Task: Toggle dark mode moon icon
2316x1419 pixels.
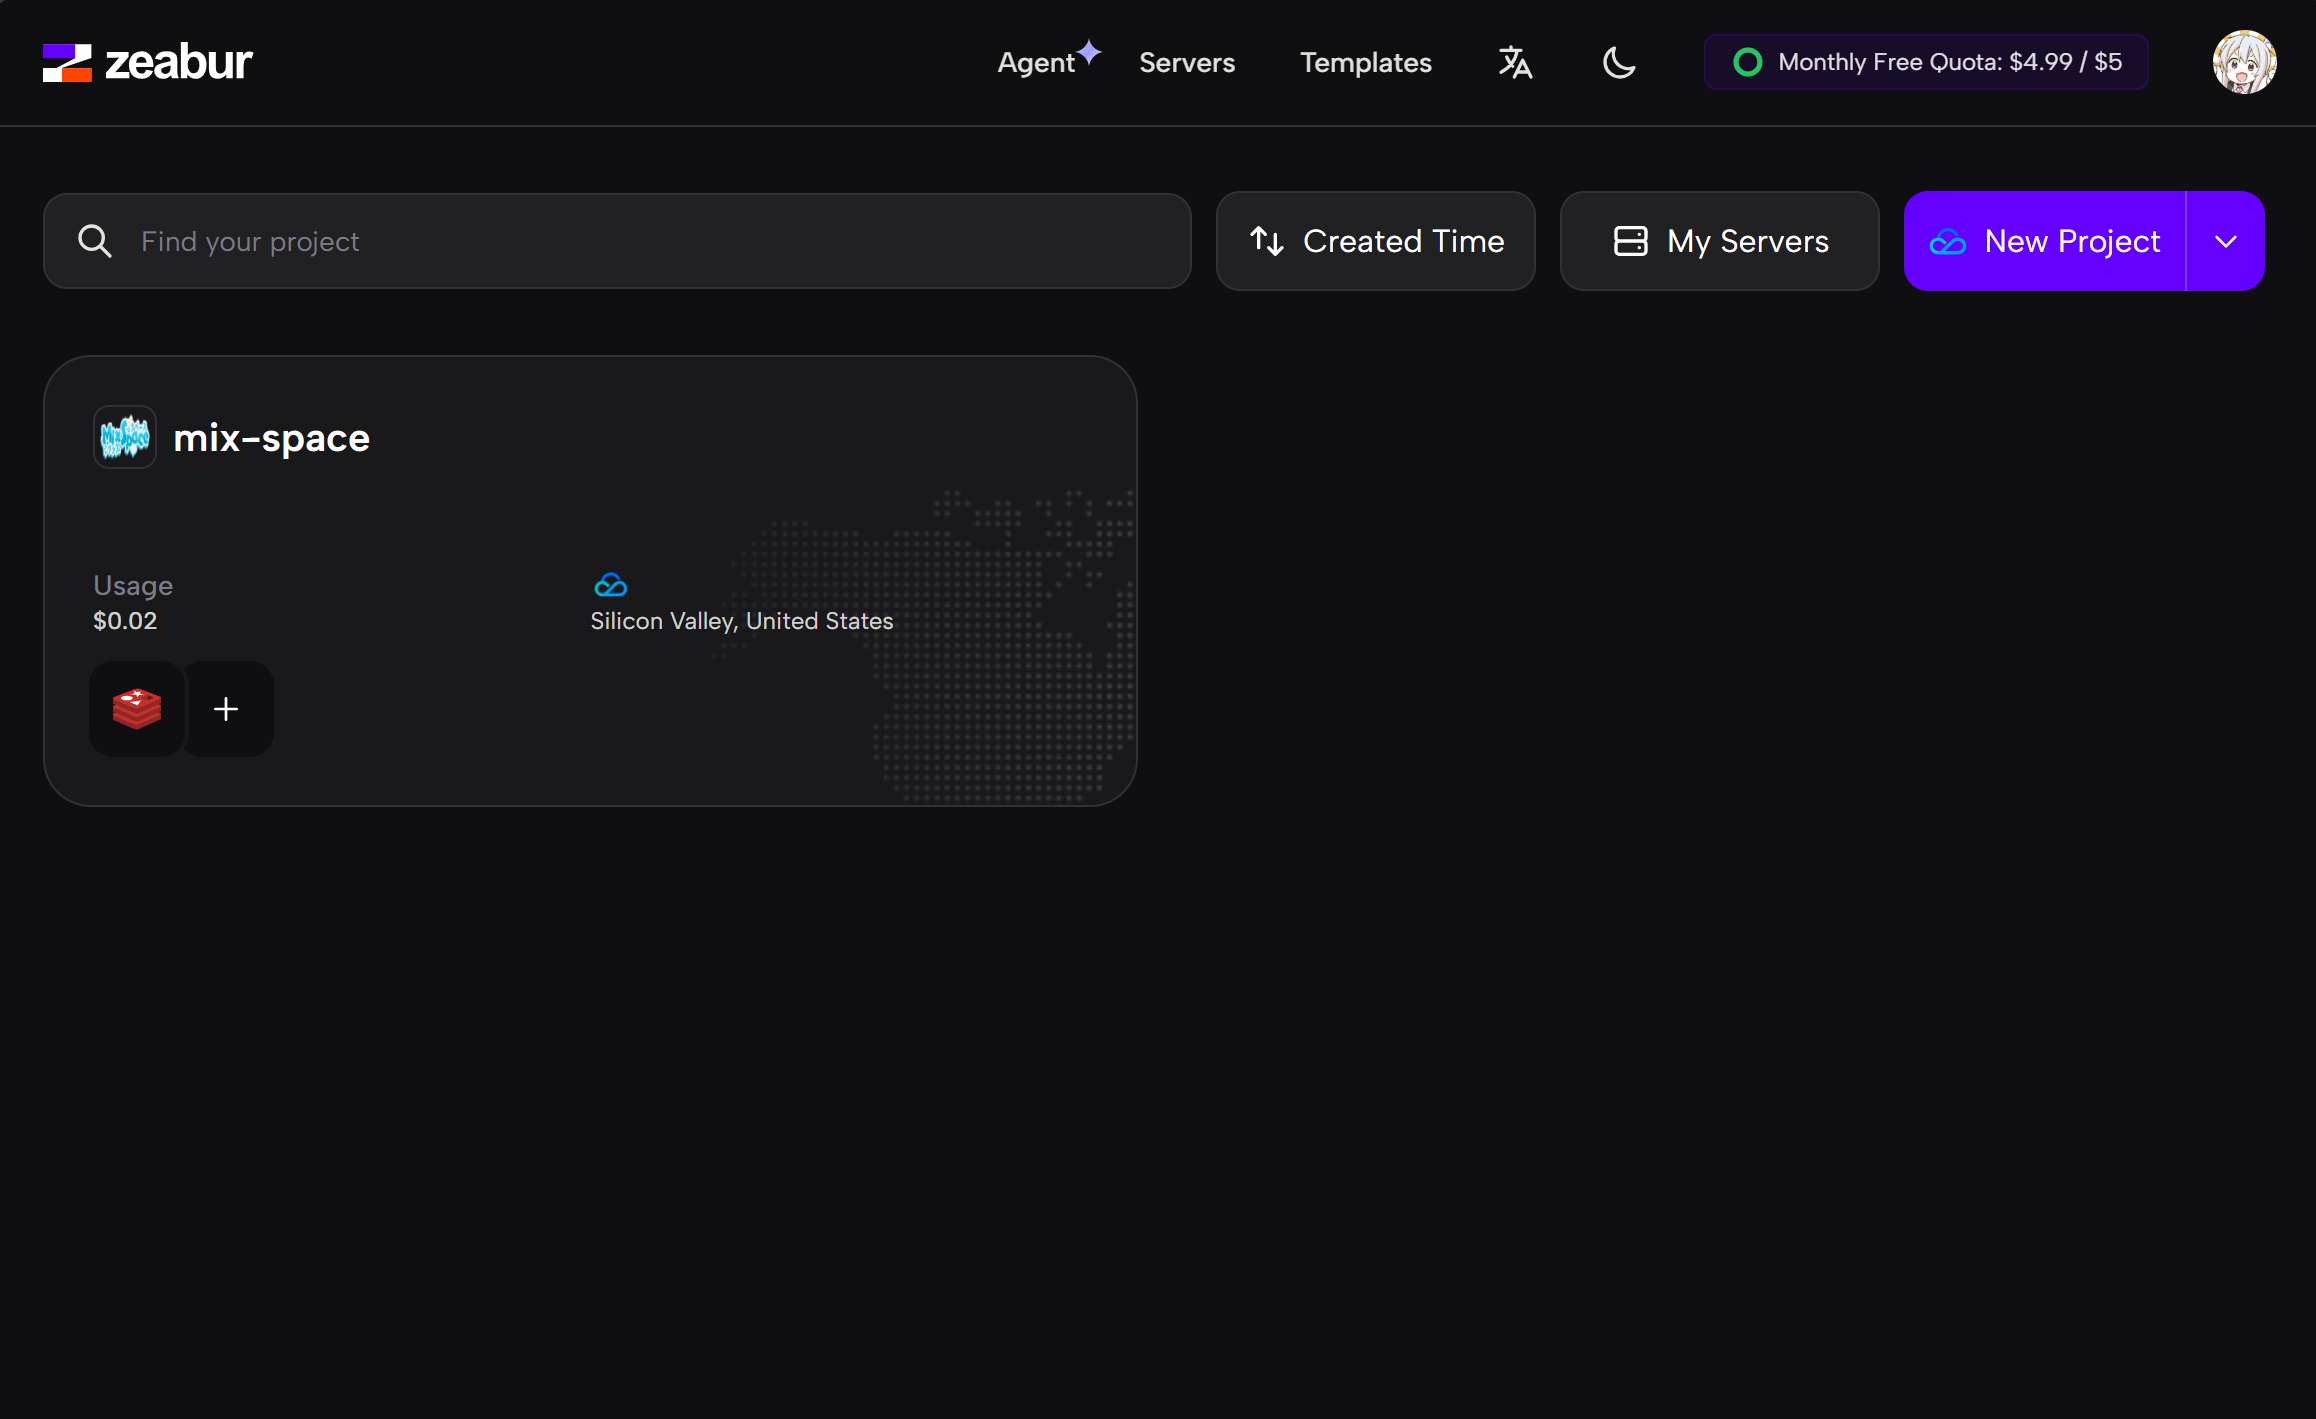Action: [x=1619, y=62]
